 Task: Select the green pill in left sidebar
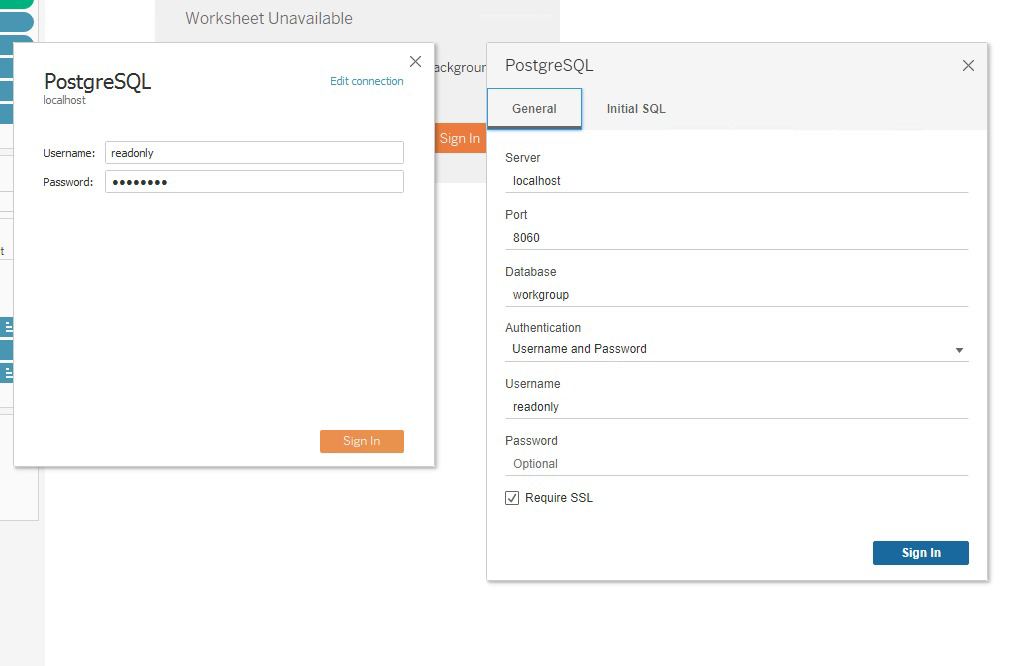pos(16,3)
